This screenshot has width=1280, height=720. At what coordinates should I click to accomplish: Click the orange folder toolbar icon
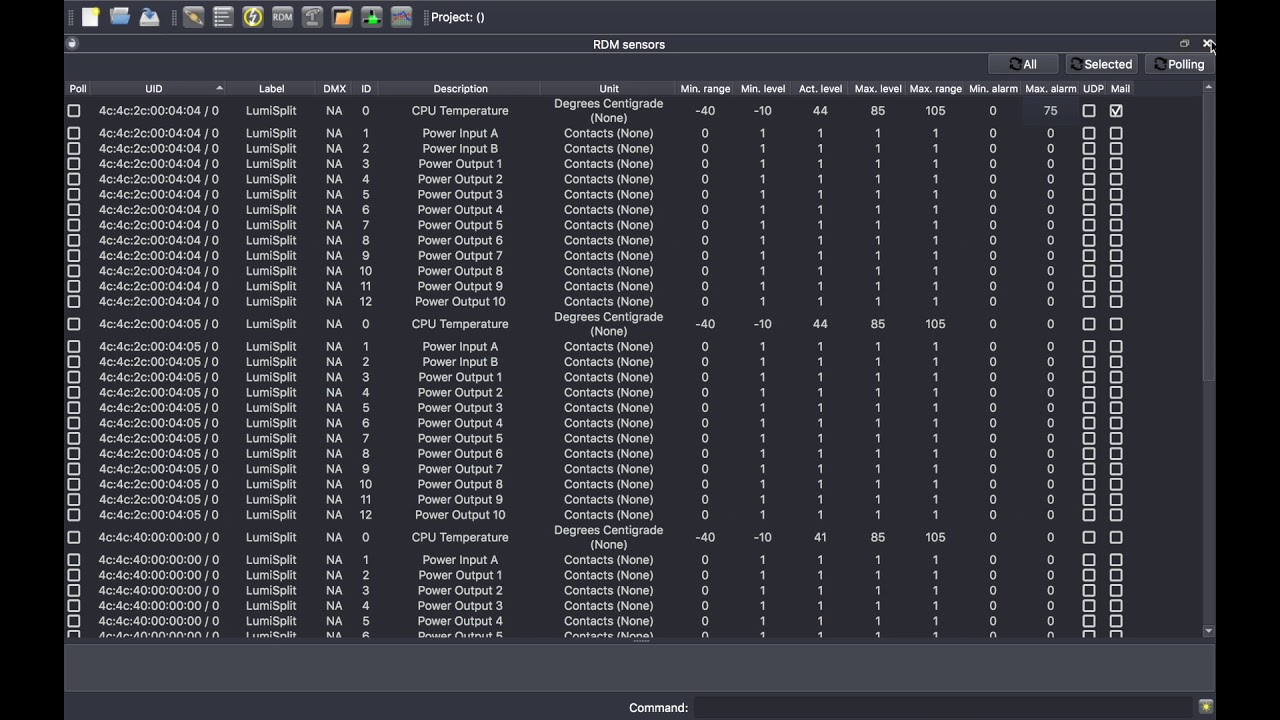pyautogui.click(x=342, y=17)
